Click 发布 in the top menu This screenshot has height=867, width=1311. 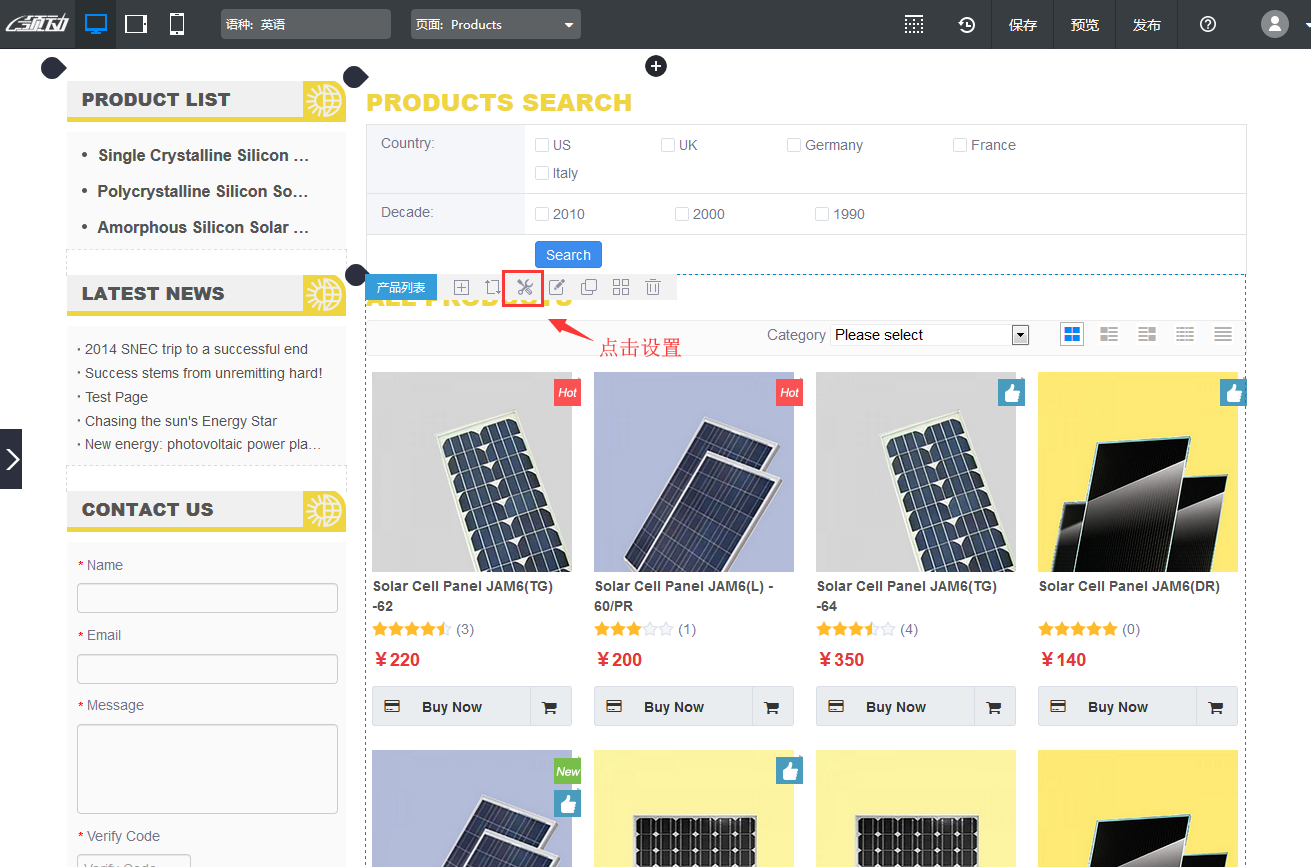pos(1146,25)
